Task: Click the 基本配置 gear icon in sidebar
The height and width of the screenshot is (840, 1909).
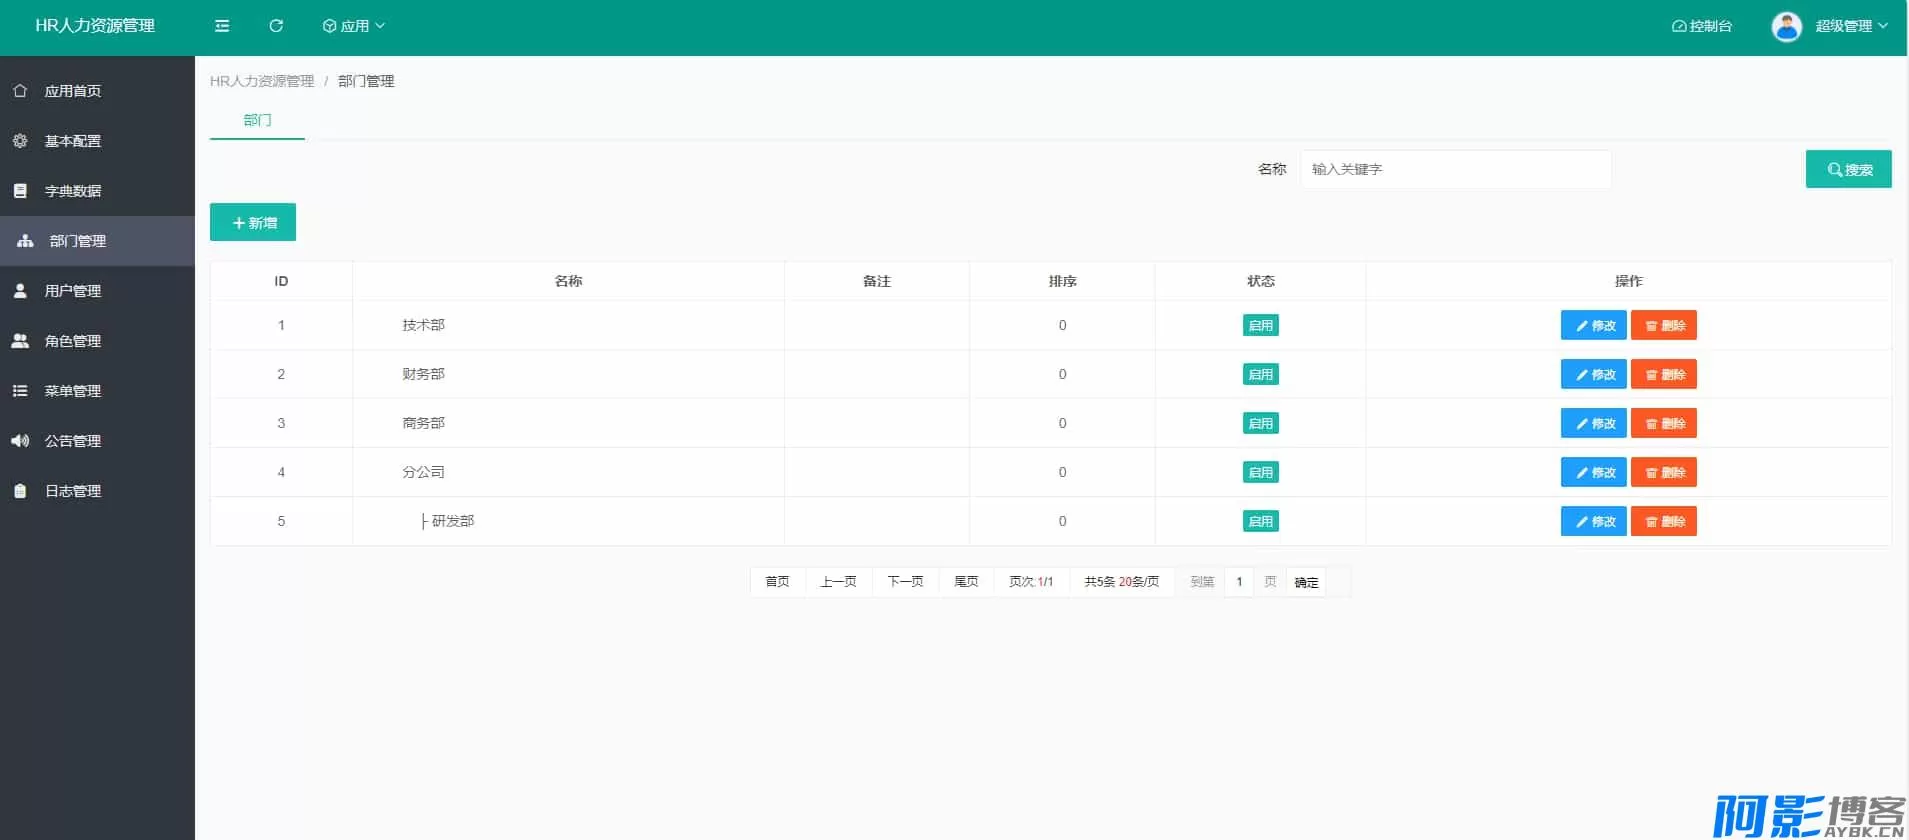Action: 20,141
